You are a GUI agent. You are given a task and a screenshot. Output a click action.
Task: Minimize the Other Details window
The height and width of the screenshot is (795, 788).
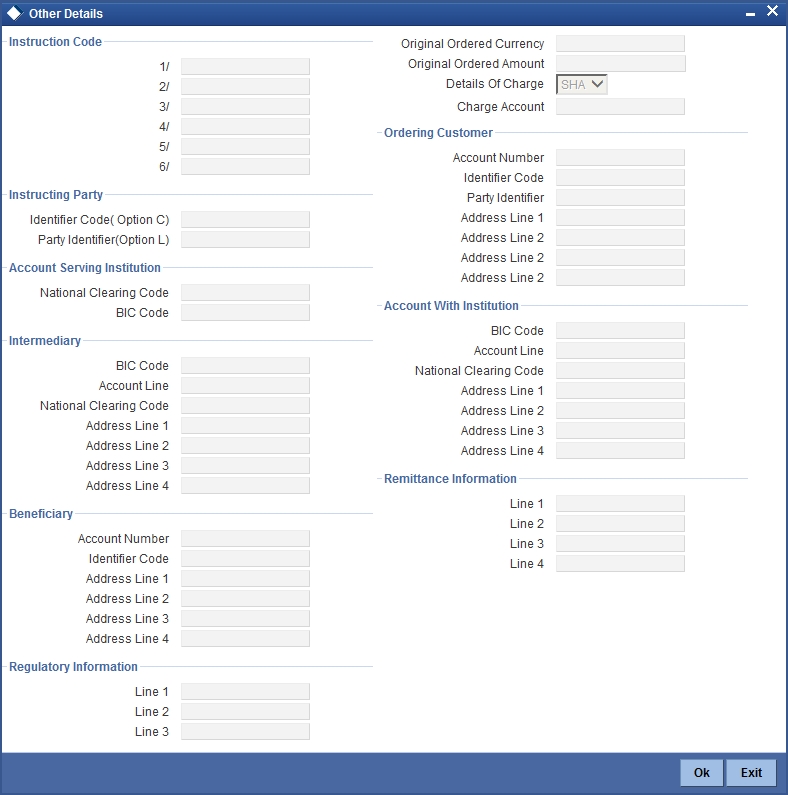[750, 15]
